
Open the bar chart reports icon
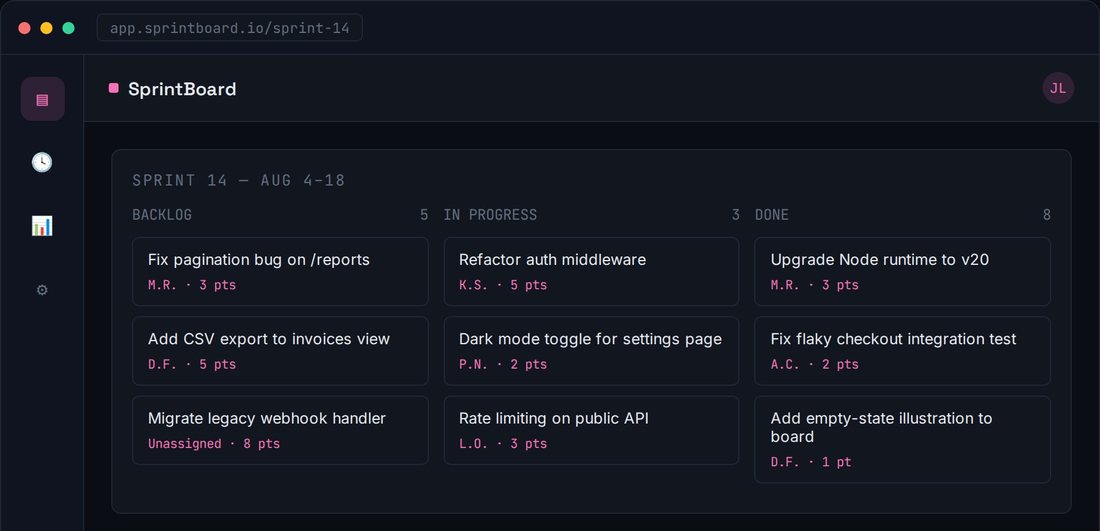pyautogui.click(x=42, y=226)
